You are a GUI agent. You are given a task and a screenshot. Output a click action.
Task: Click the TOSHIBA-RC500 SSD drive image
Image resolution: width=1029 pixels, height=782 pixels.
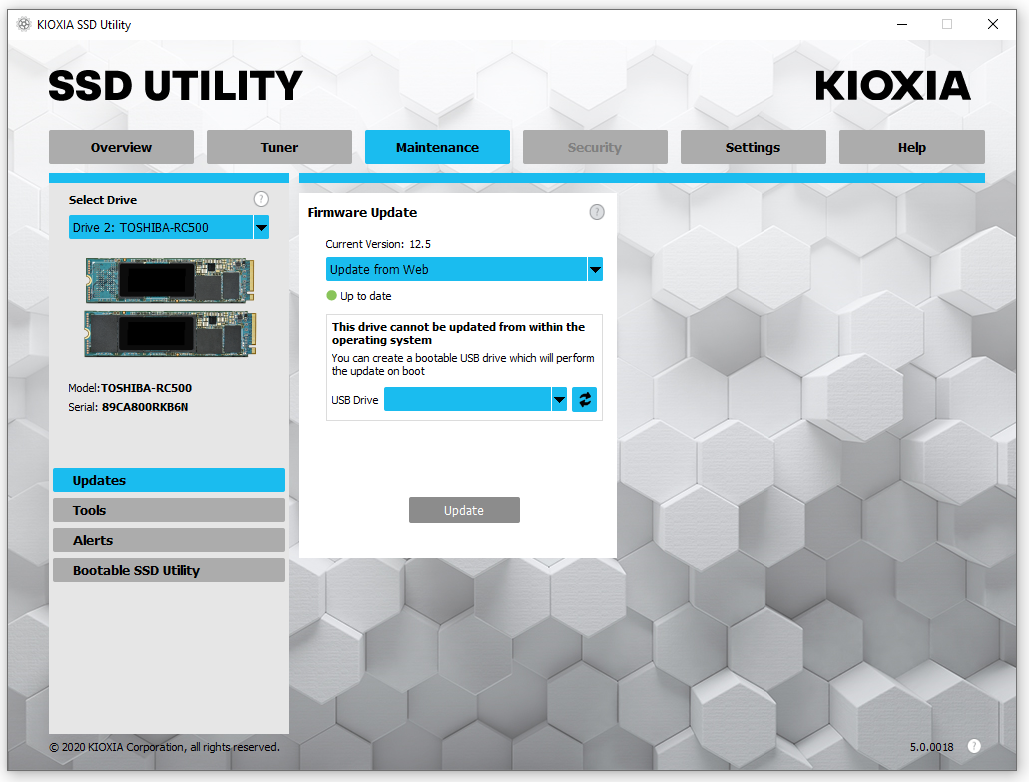[170, 307]
